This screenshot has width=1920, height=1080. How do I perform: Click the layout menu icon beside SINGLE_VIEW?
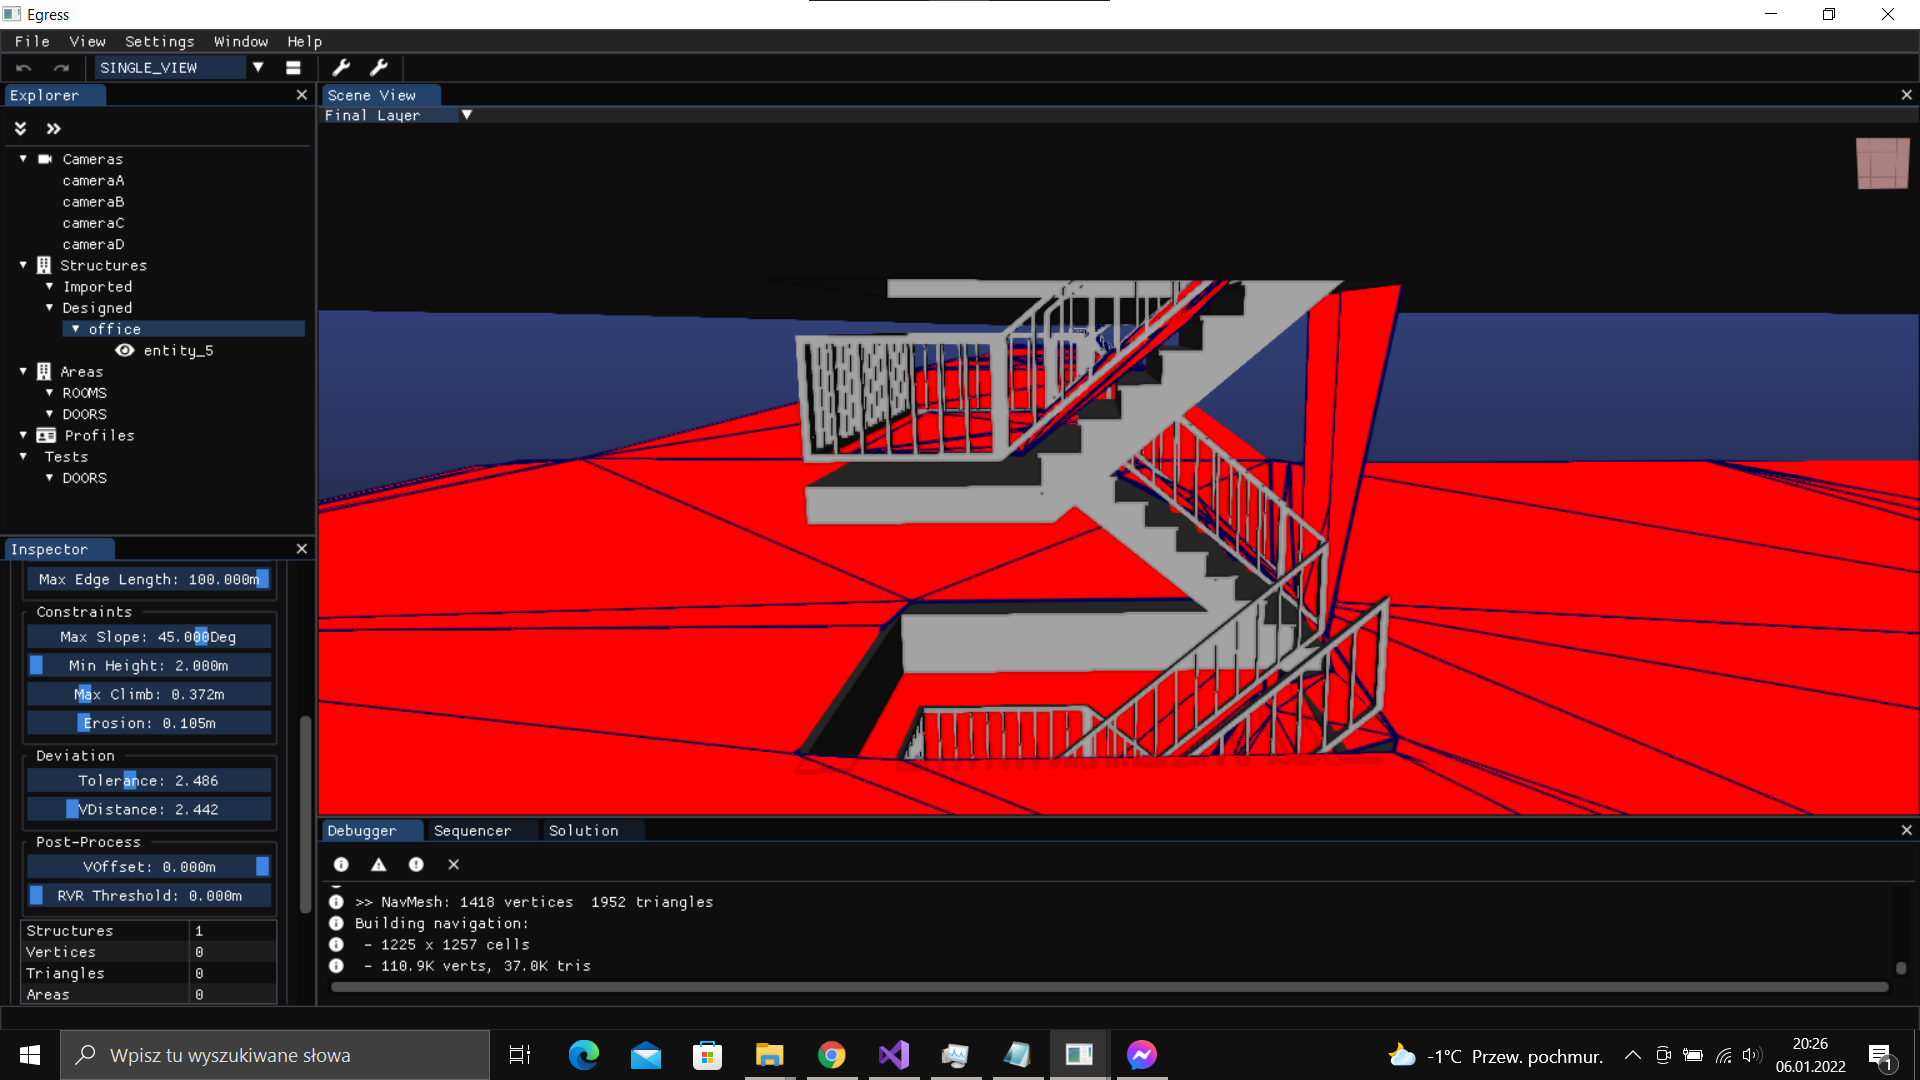[x=293, y=67]
